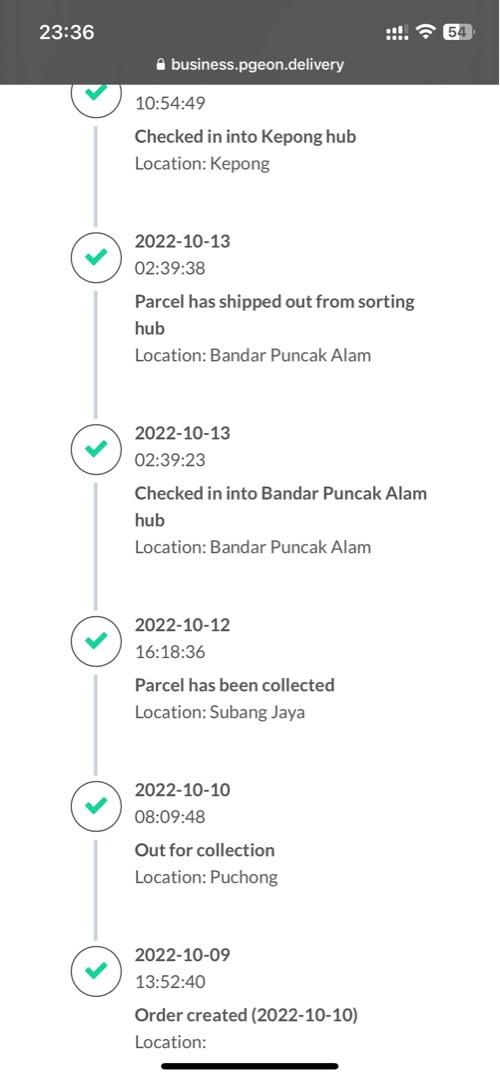Tap the checkmark icon beside Kepong hub check-in
500x1080 pixels.
pyautogui.click(x=97, y=92)
